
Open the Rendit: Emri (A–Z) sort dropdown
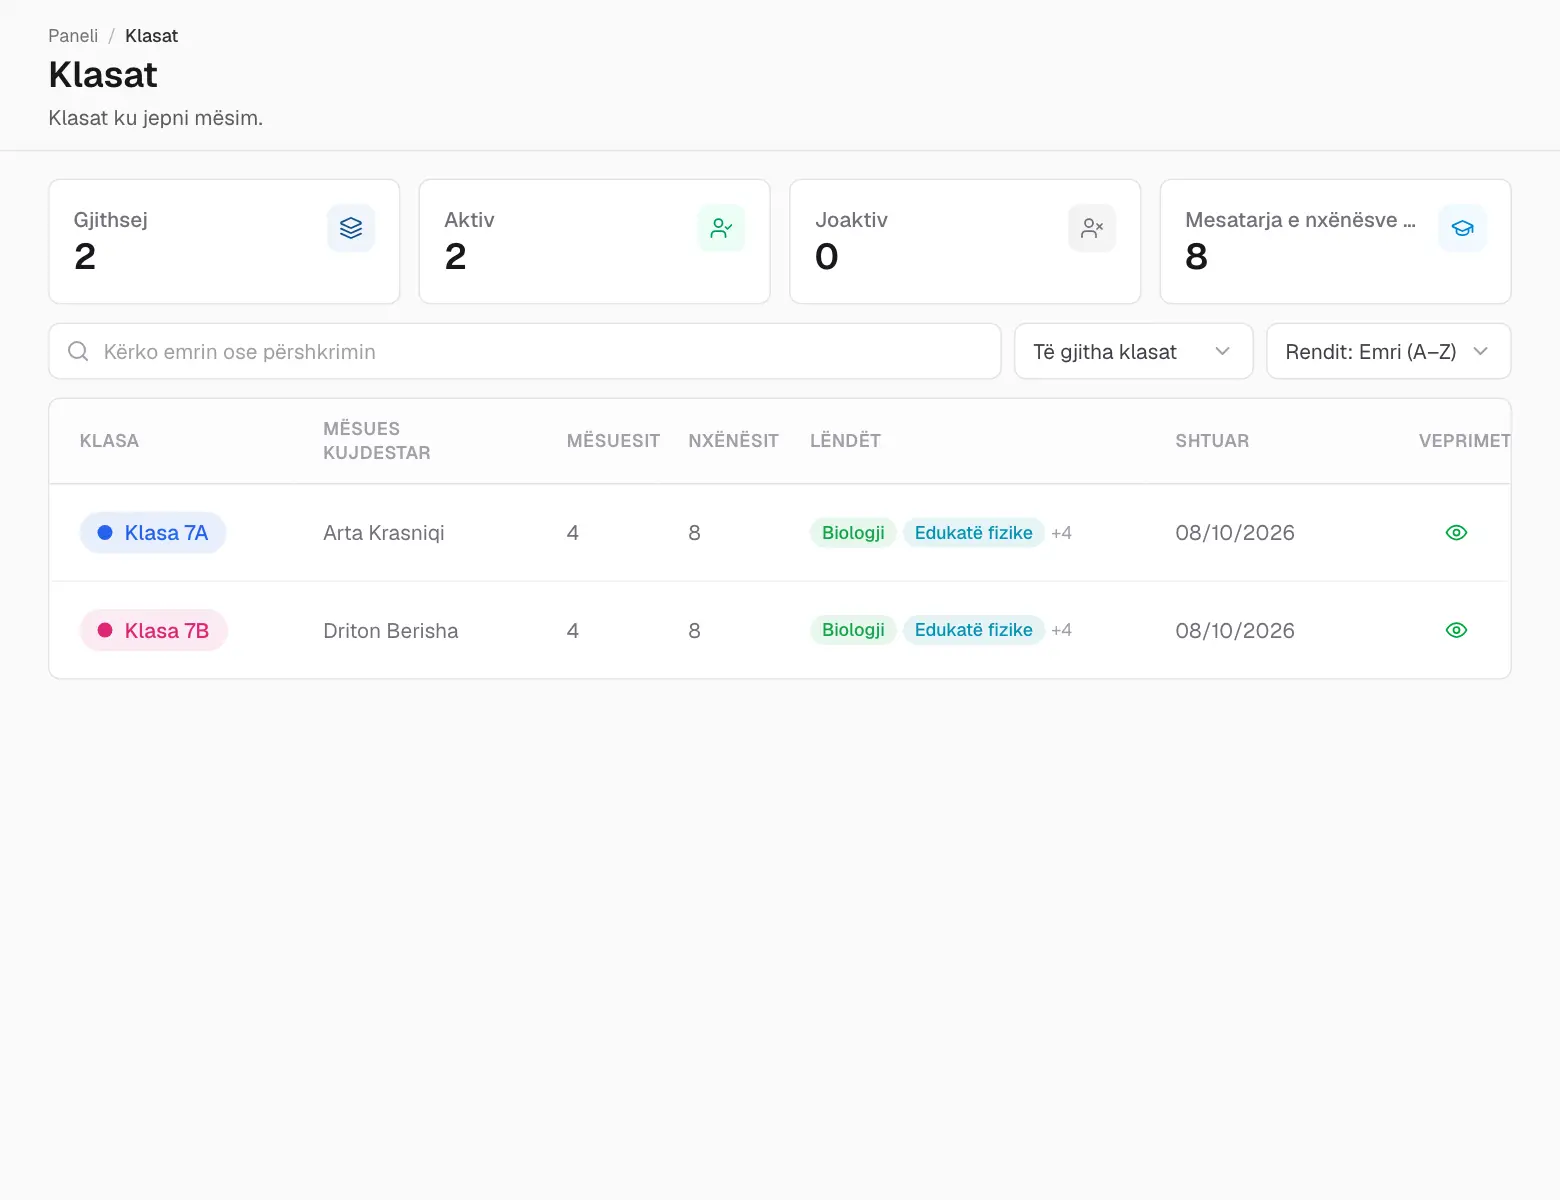click(x=1388, y=351)
